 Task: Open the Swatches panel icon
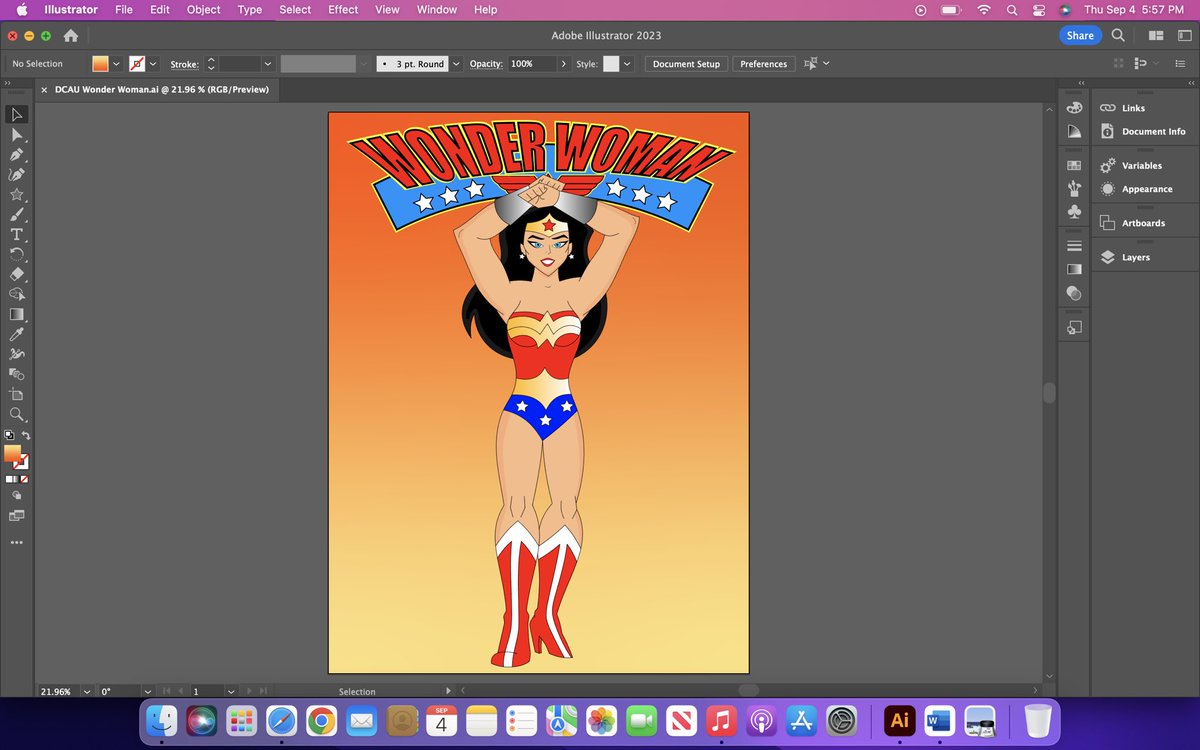pos(1074,165)
